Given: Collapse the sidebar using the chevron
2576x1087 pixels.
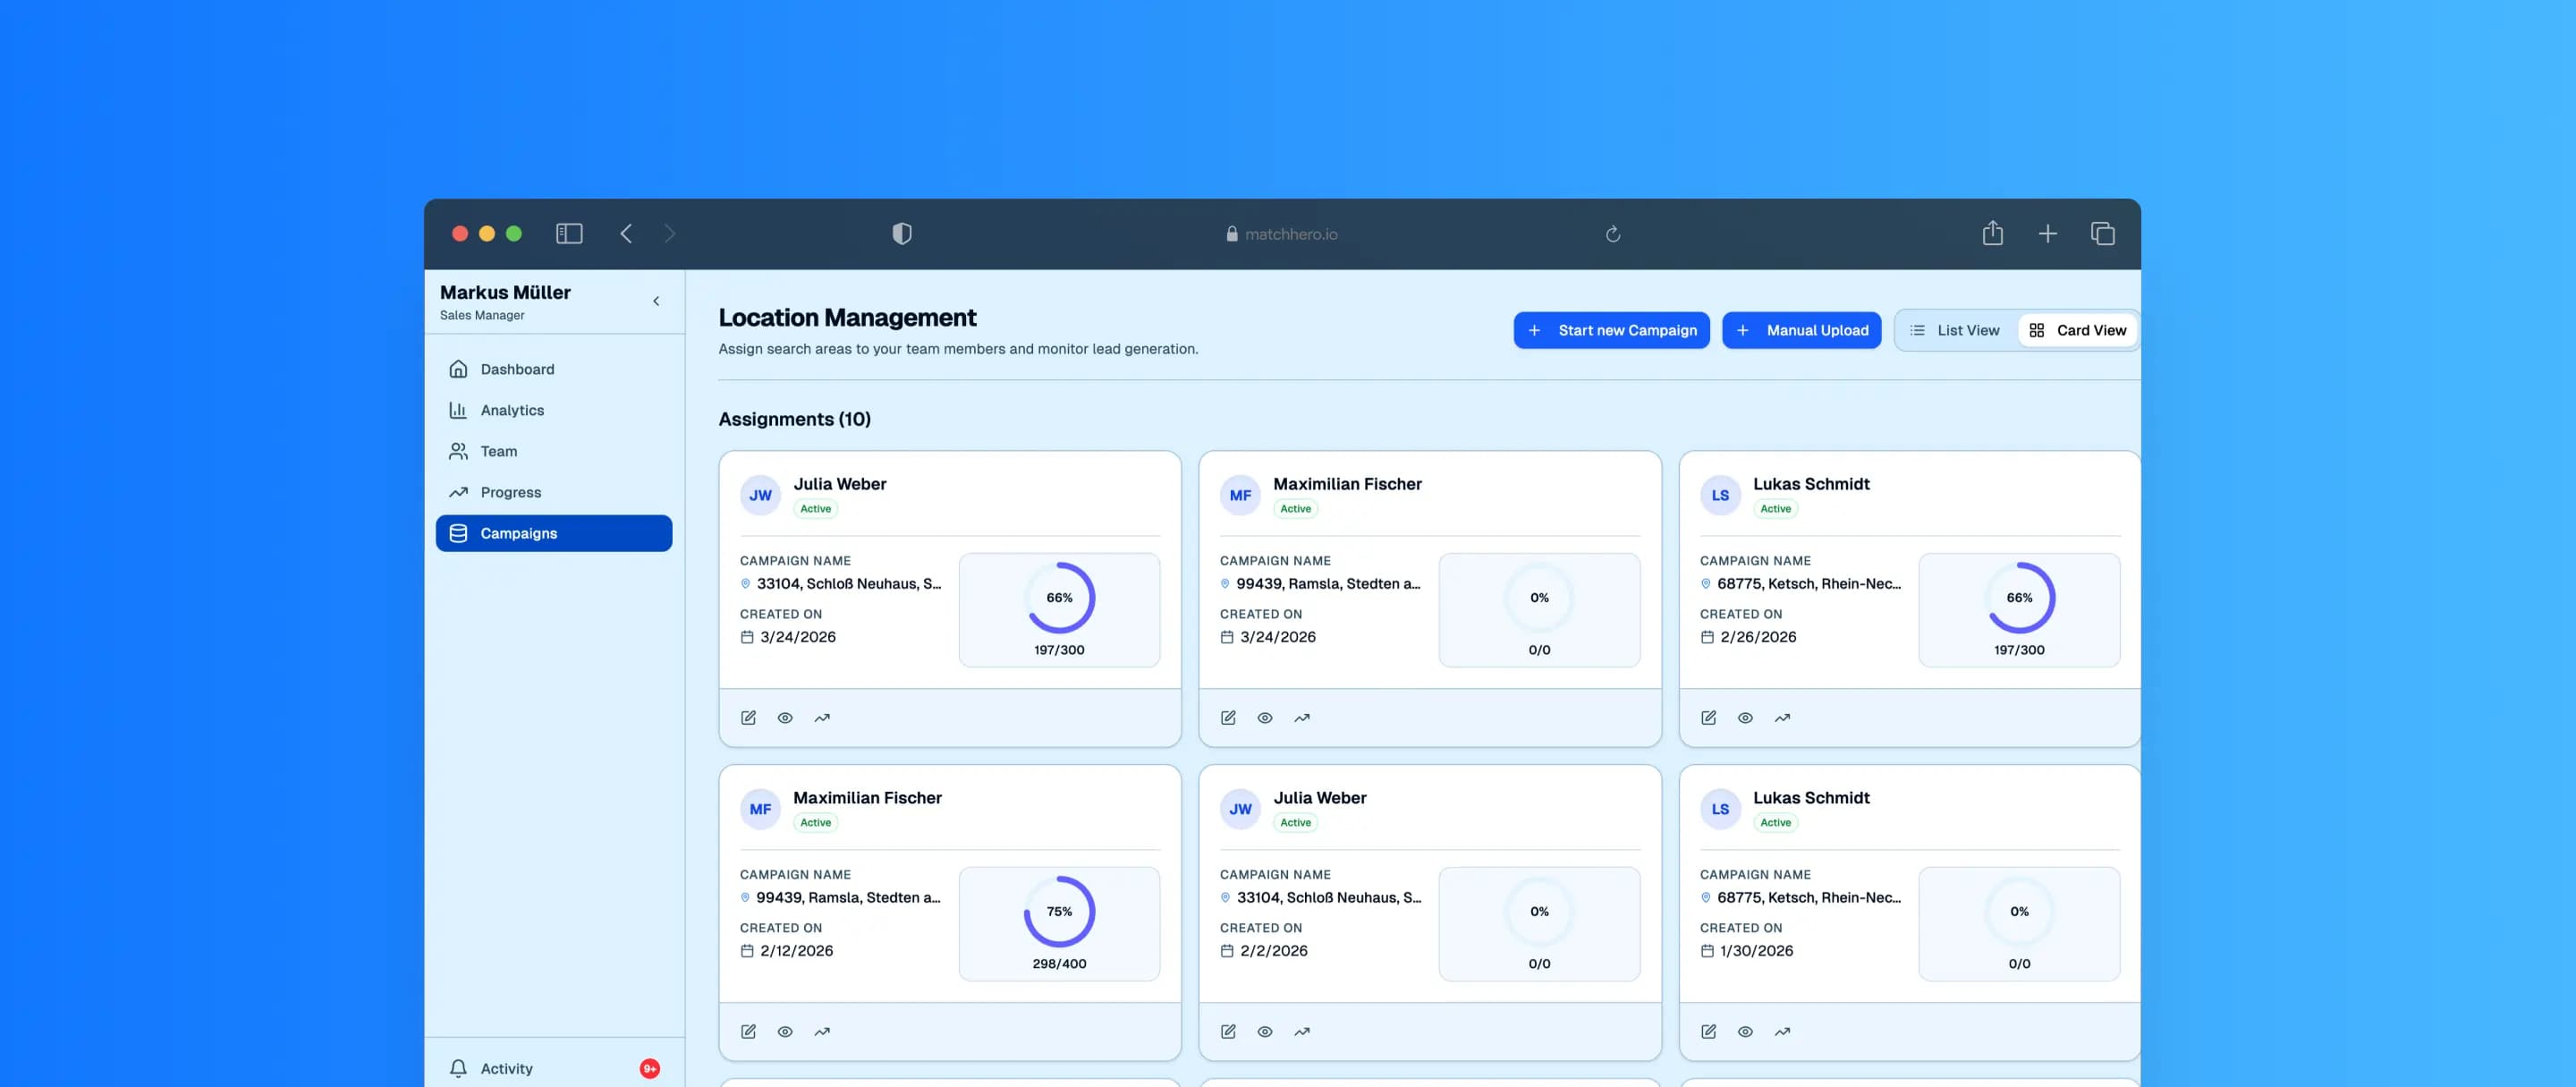Looking at the screenshot, I should tap(656, 301).
